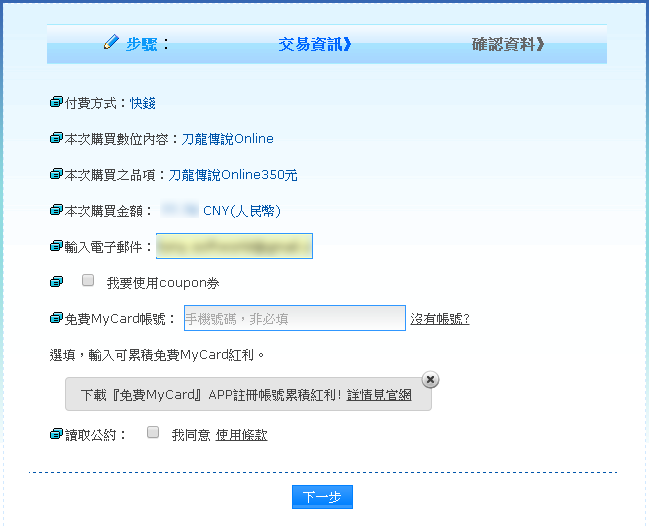This screenshot has height=529, width=649.
Task: Check the 我同意 agreement checkbox
Action: click(x=153, y=432)
